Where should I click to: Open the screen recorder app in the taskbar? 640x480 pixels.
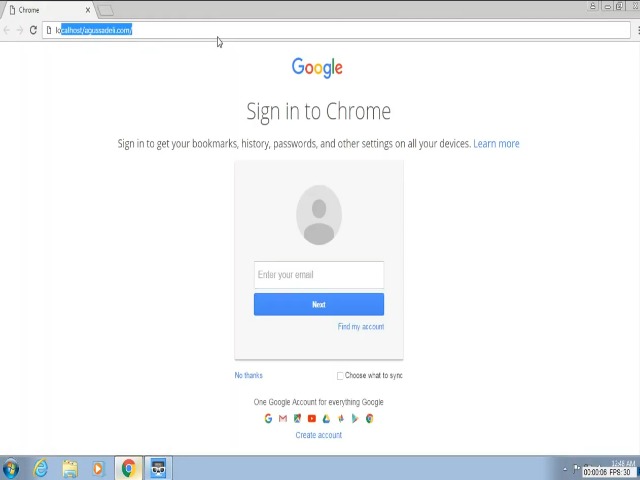click(158, 468)
